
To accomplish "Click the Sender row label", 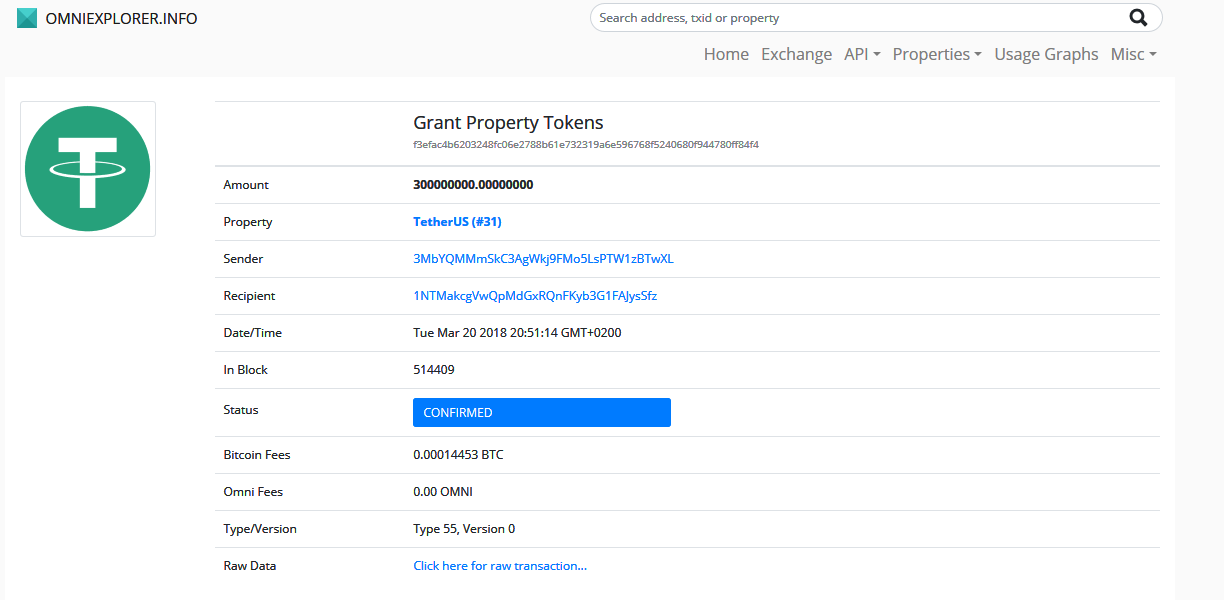I will (x=243, y=259).
